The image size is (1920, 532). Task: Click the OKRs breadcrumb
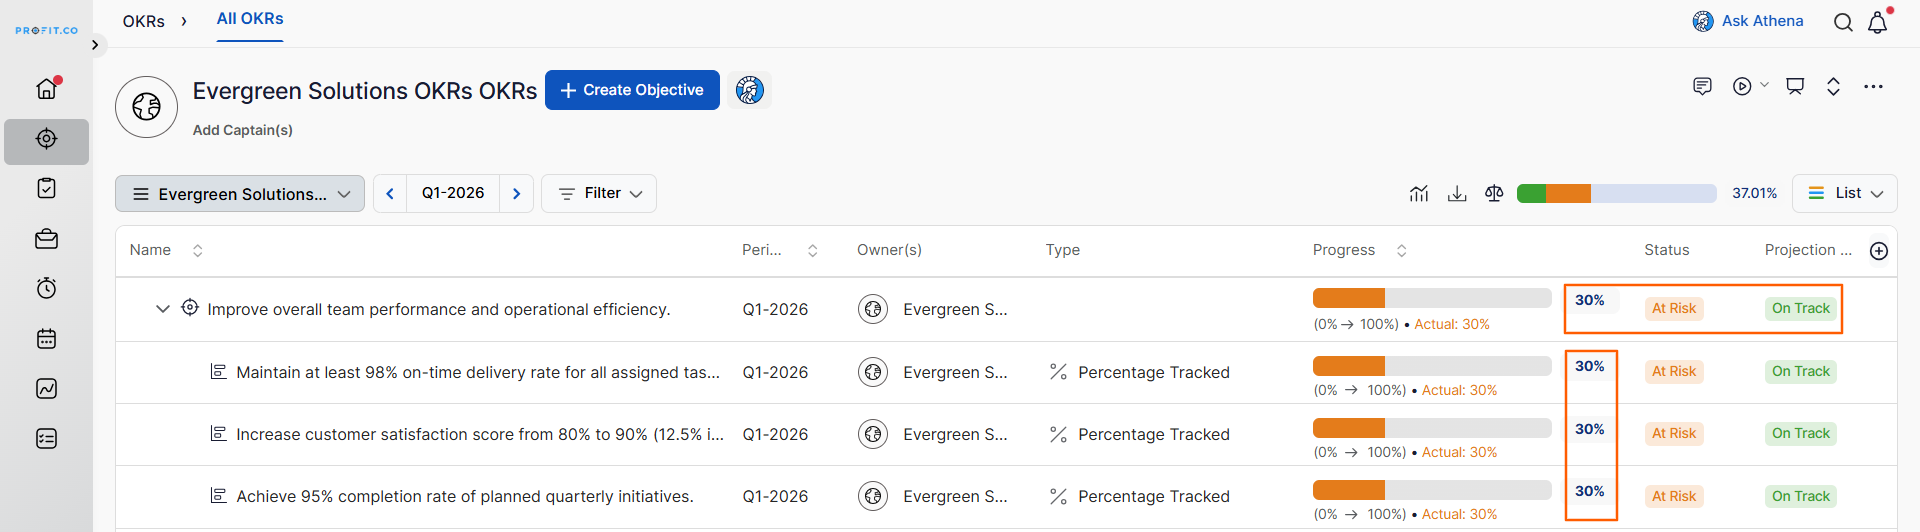[143, 21]
